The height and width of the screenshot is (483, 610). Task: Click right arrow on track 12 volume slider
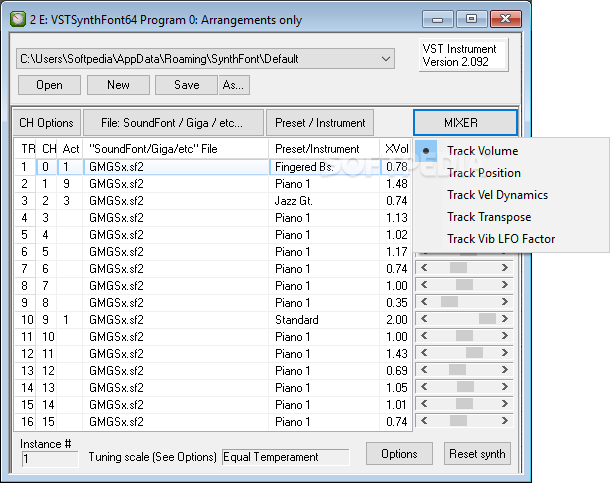coord(505,353)
